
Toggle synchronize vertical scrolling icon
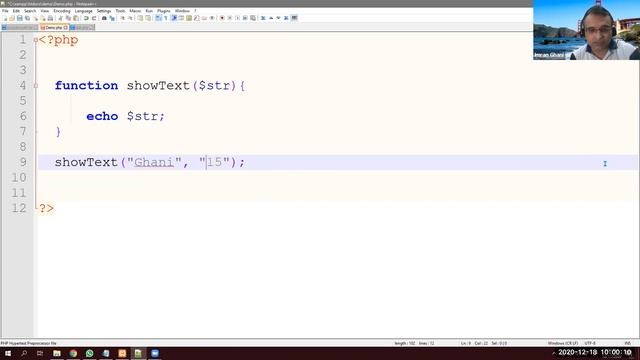point(140,18)
